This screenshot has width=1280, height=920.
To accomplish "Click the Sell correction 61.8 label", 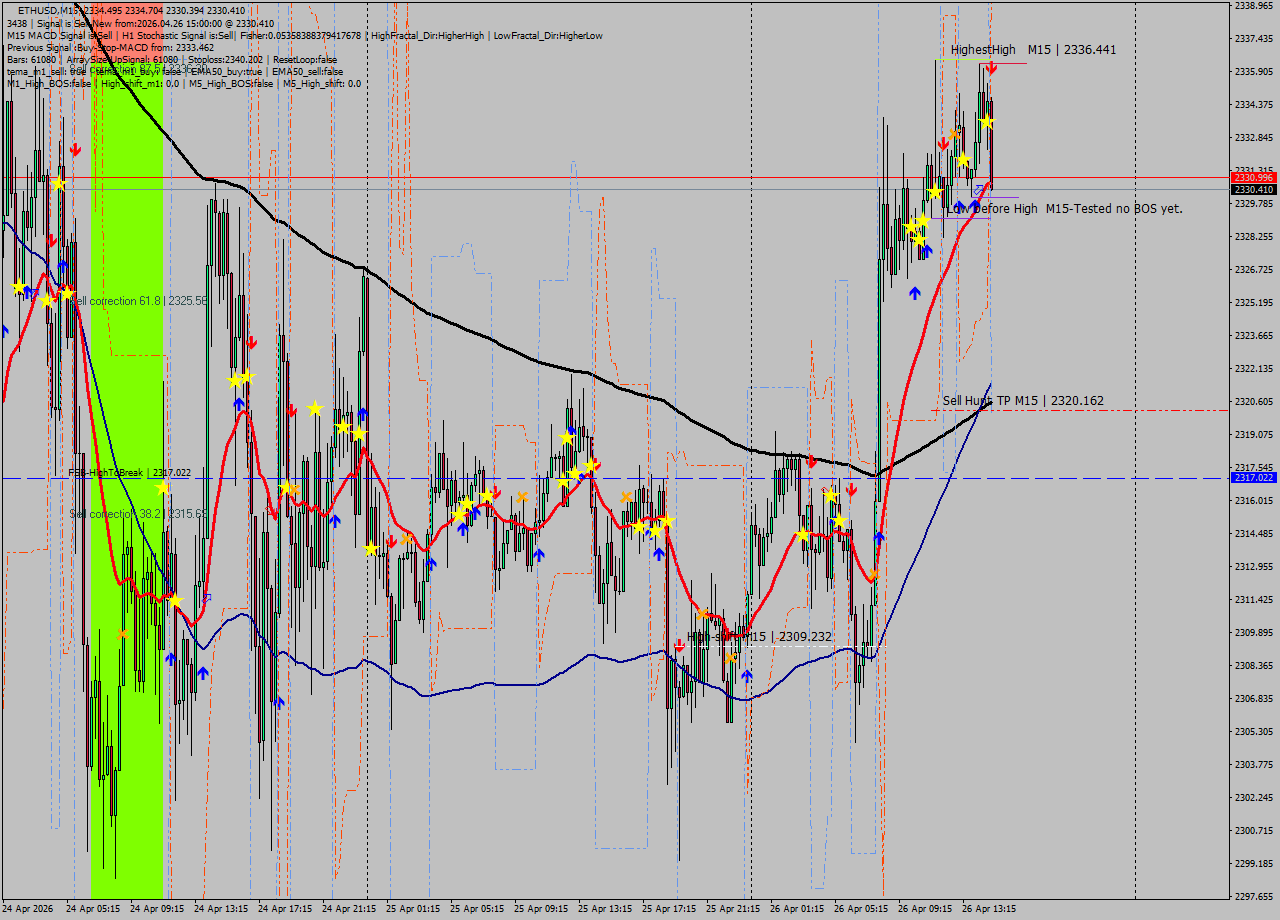I will coord(138,300).
